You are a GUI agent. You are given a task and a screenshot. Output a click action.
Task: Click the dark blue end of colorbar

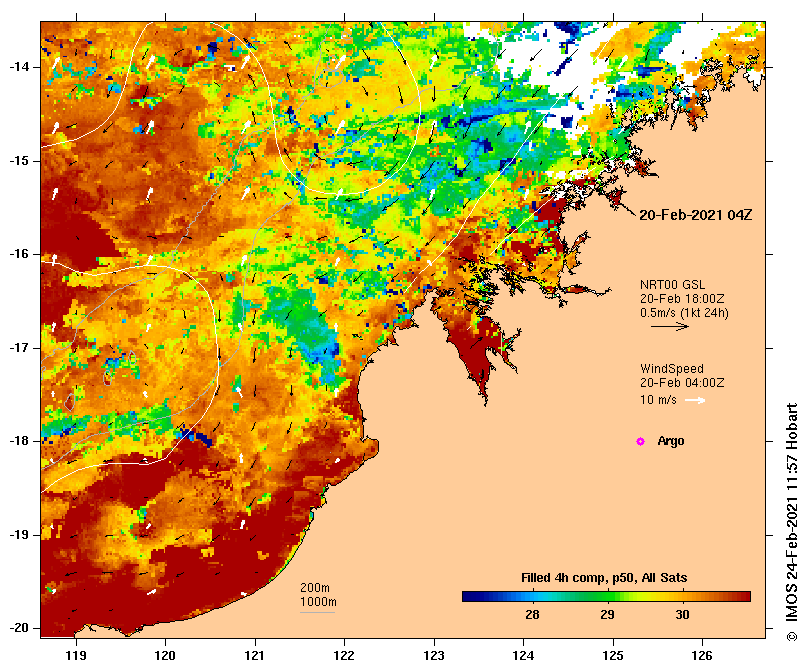tap(472, 597)
